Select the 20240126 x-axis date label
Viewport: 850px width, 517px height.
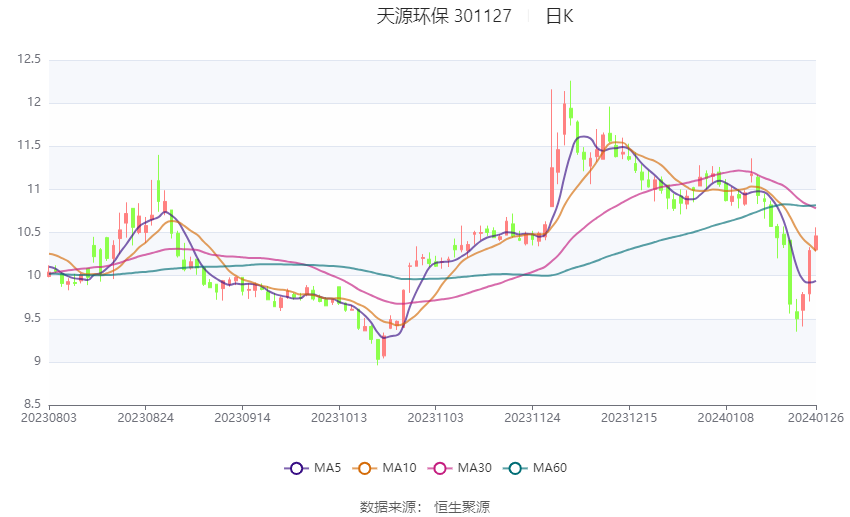816,418
